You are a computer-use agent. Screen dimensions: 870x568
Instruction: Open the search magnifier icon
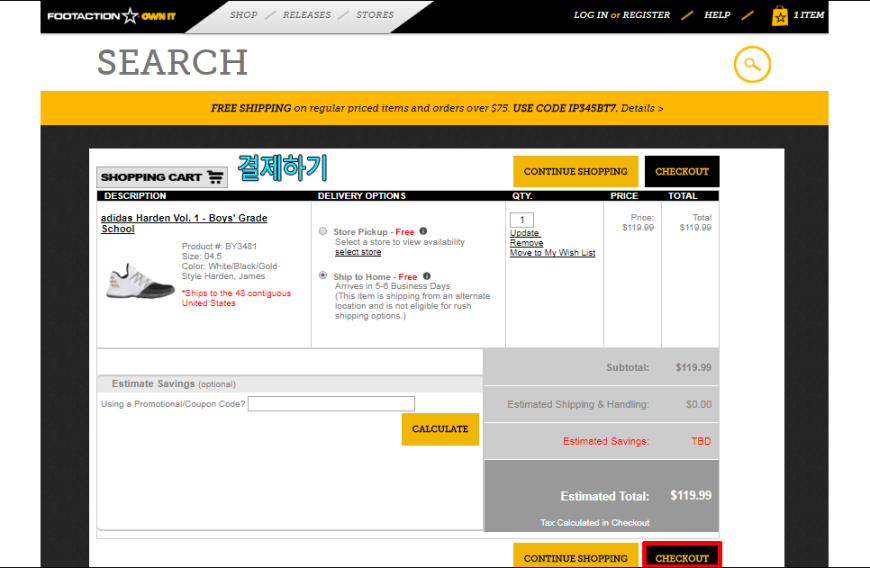pyautogui.click(x=752, y=64)
